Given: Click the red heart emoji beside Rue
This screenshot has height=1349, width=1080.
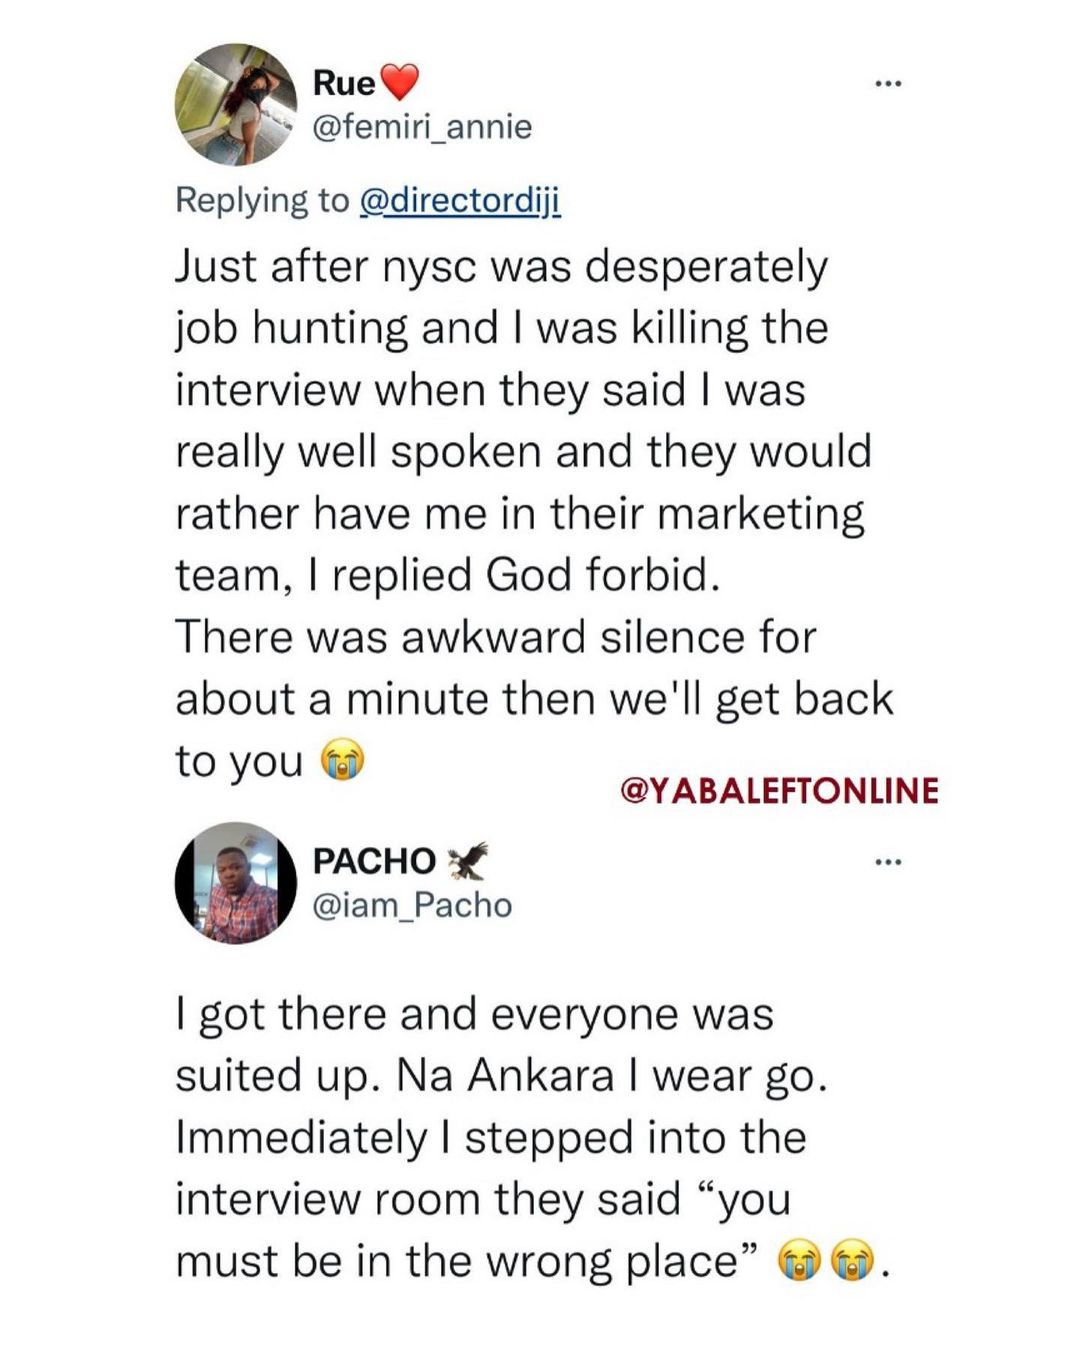Looking at the screenshot, I should pos(399,82).
